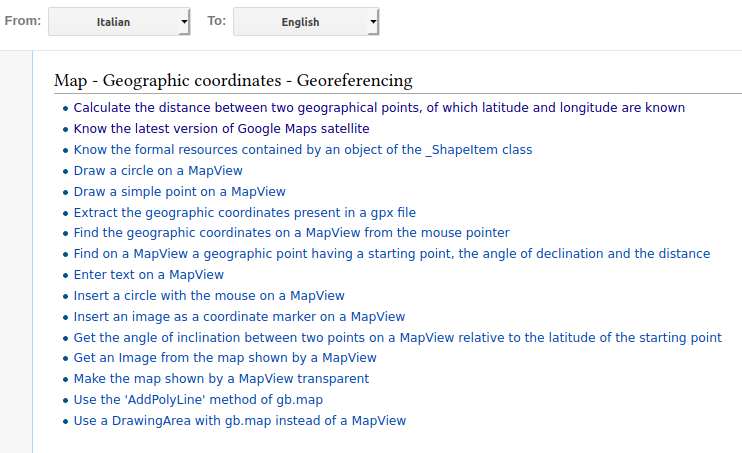The height and width of the screenshot is (453, 742).
Task: Open 'Draw a simple point on a MapView'
Action: click(x=179, y=192)
